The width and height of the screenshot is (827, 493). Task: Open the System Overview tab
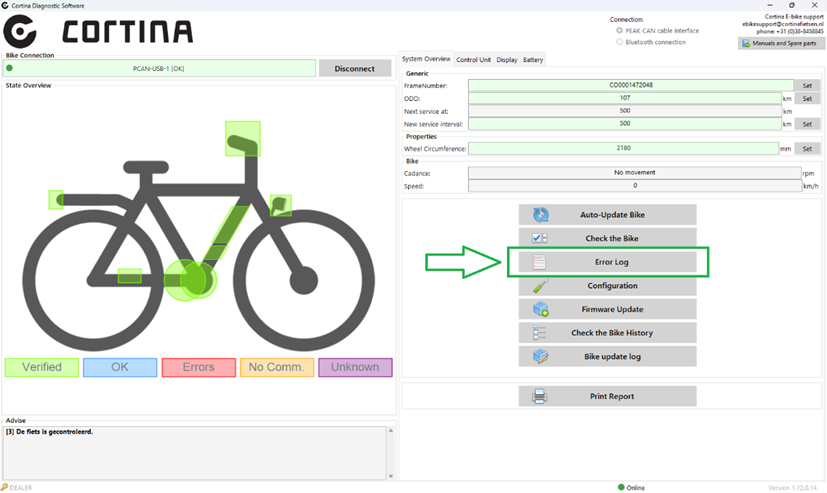click(426, 59)
